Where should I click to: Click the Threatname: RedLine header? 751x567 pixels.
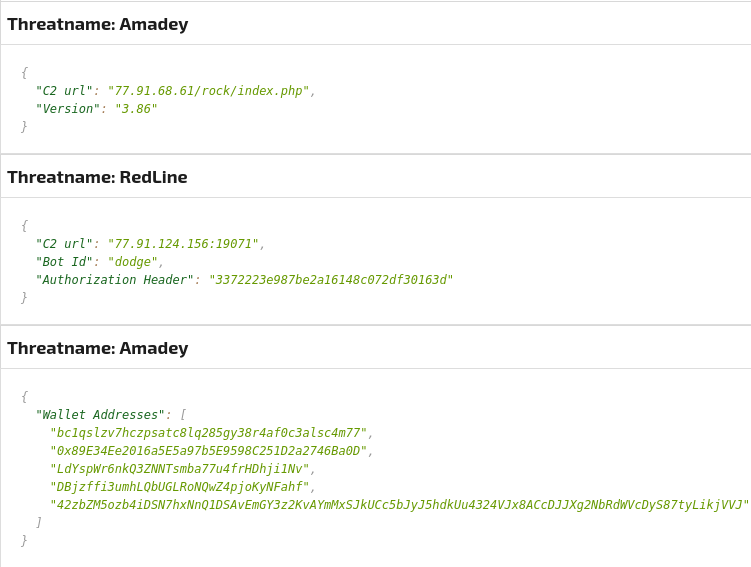tap(97, 177)
